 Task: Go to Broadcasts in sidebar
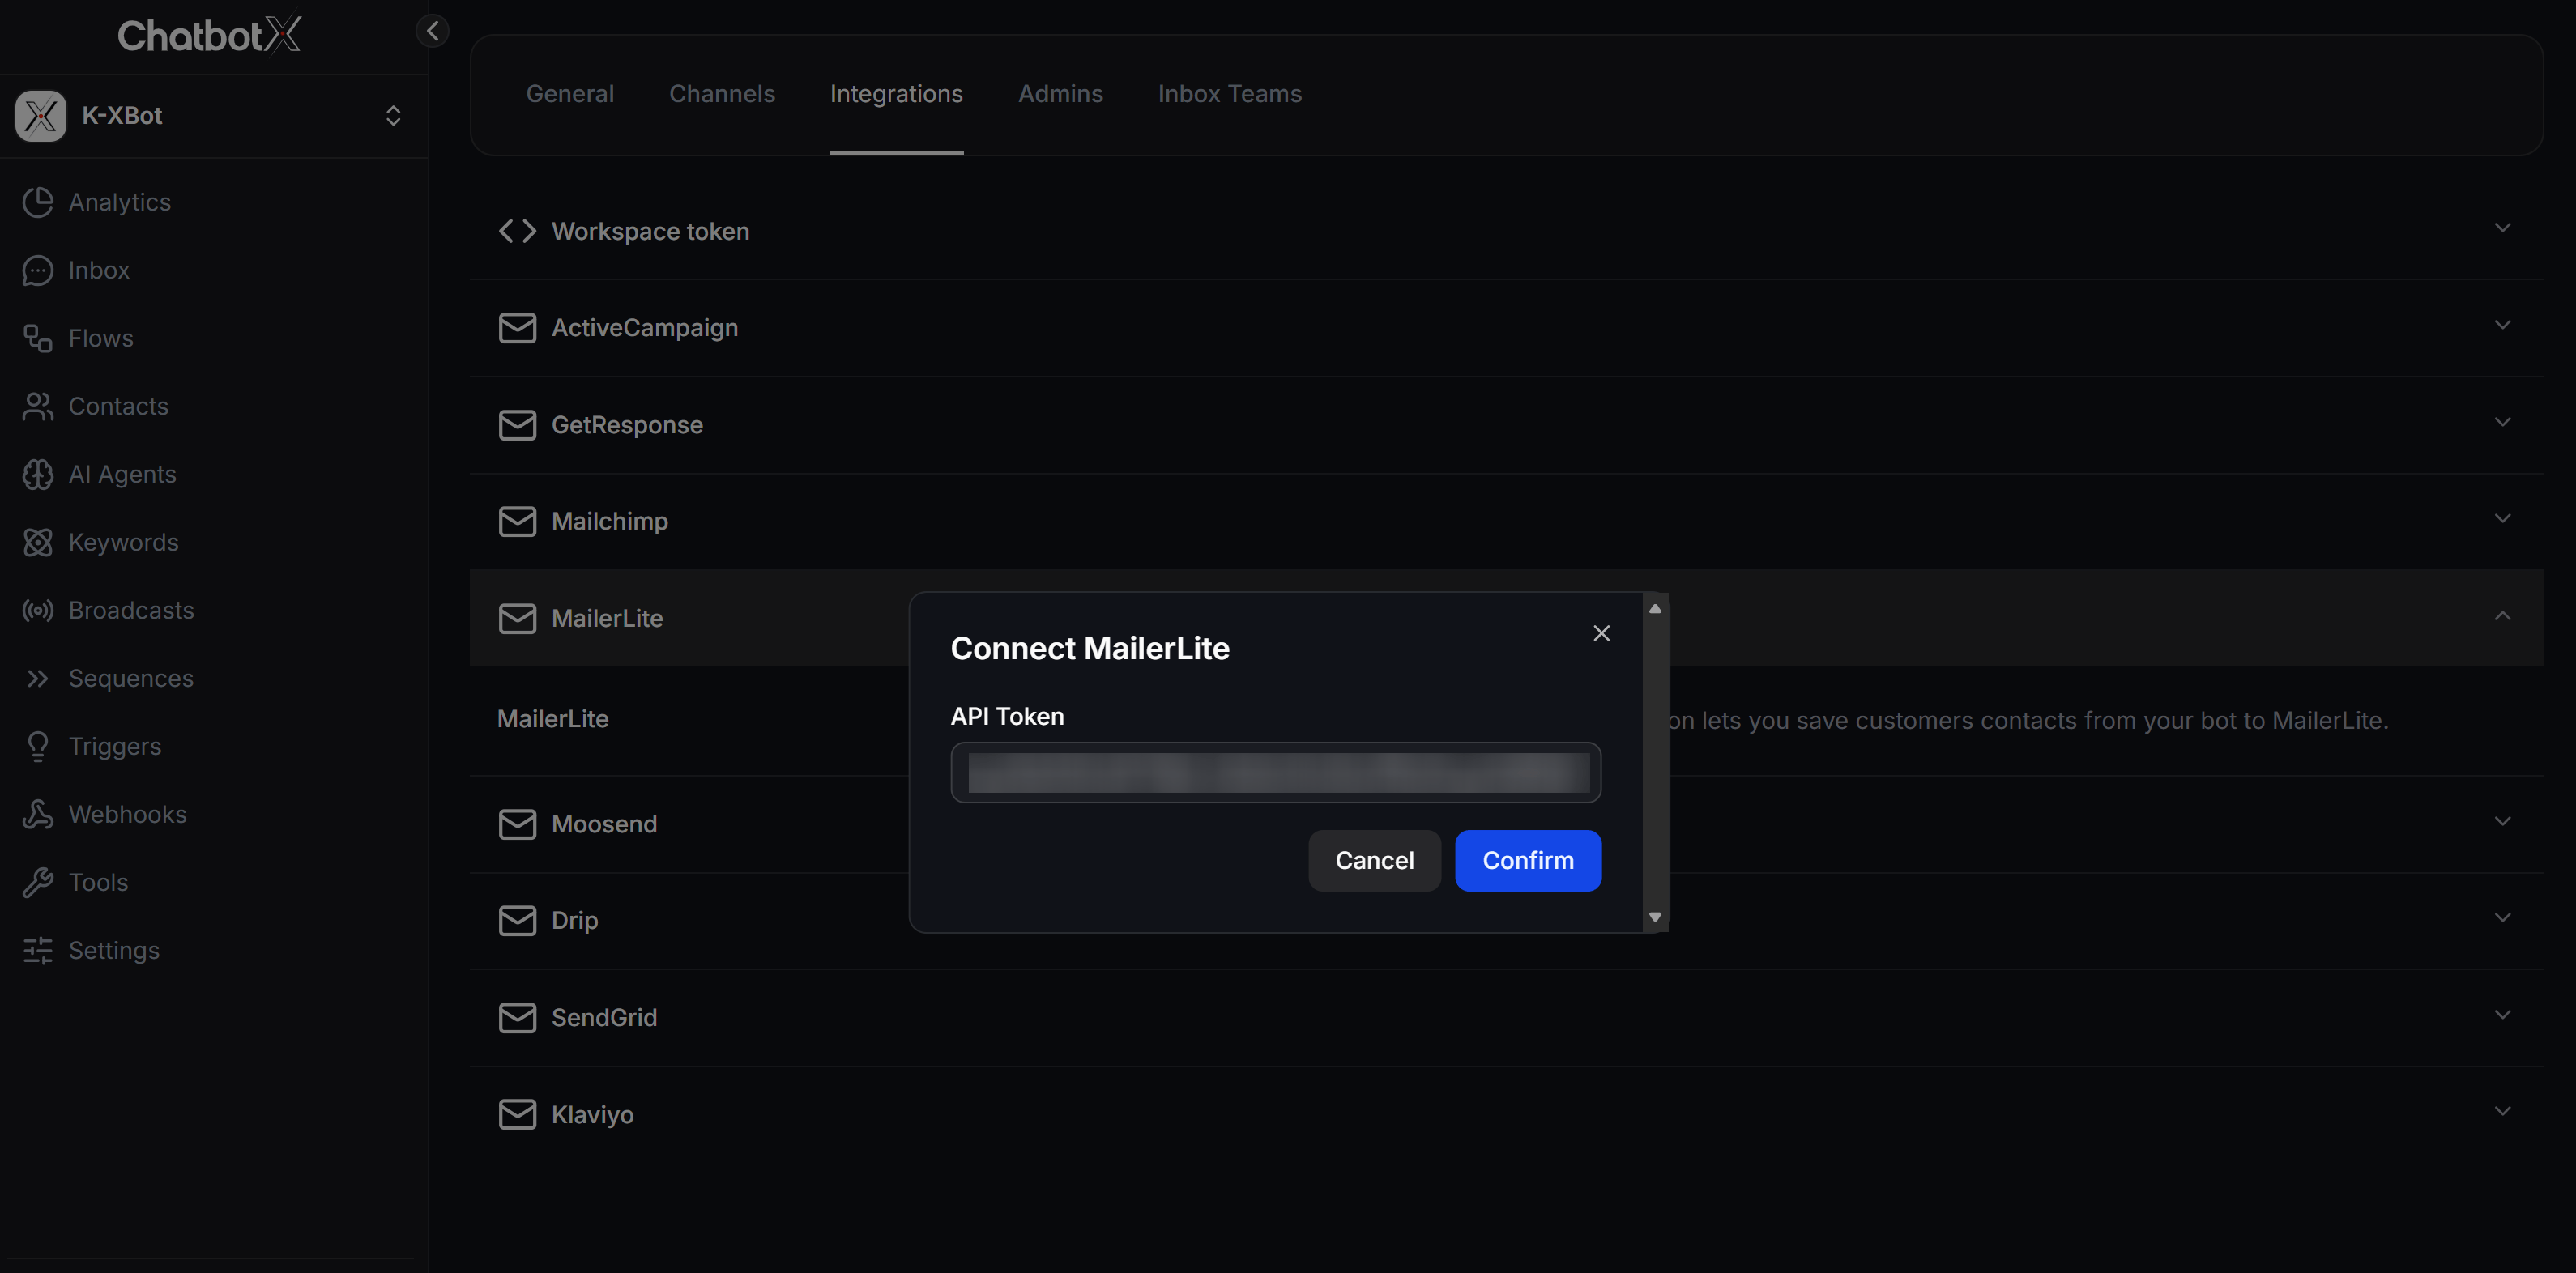[x=131, y=610]
